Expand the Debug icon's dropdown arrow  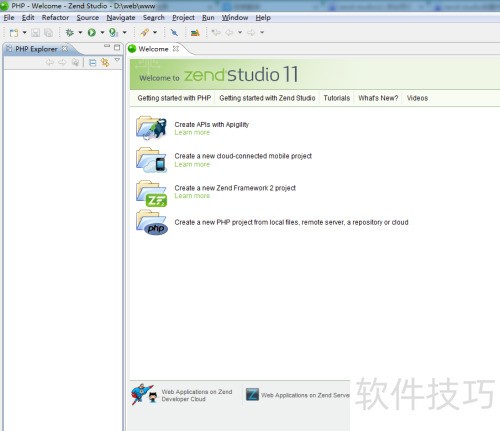pos(80,33)
